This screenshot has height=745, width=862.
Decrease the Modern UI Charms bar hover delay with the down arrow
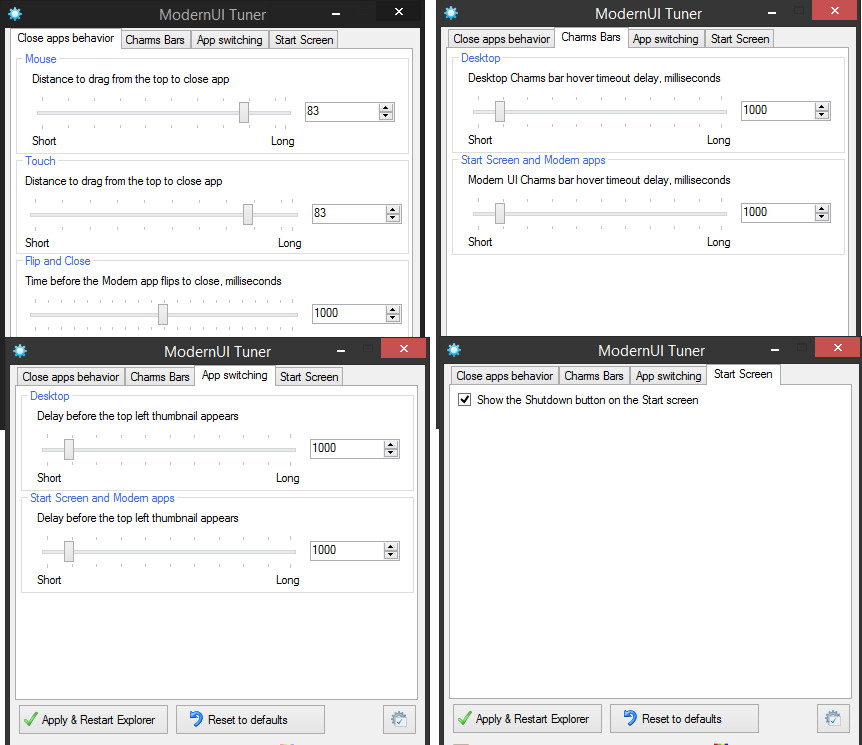pos(822,217)
